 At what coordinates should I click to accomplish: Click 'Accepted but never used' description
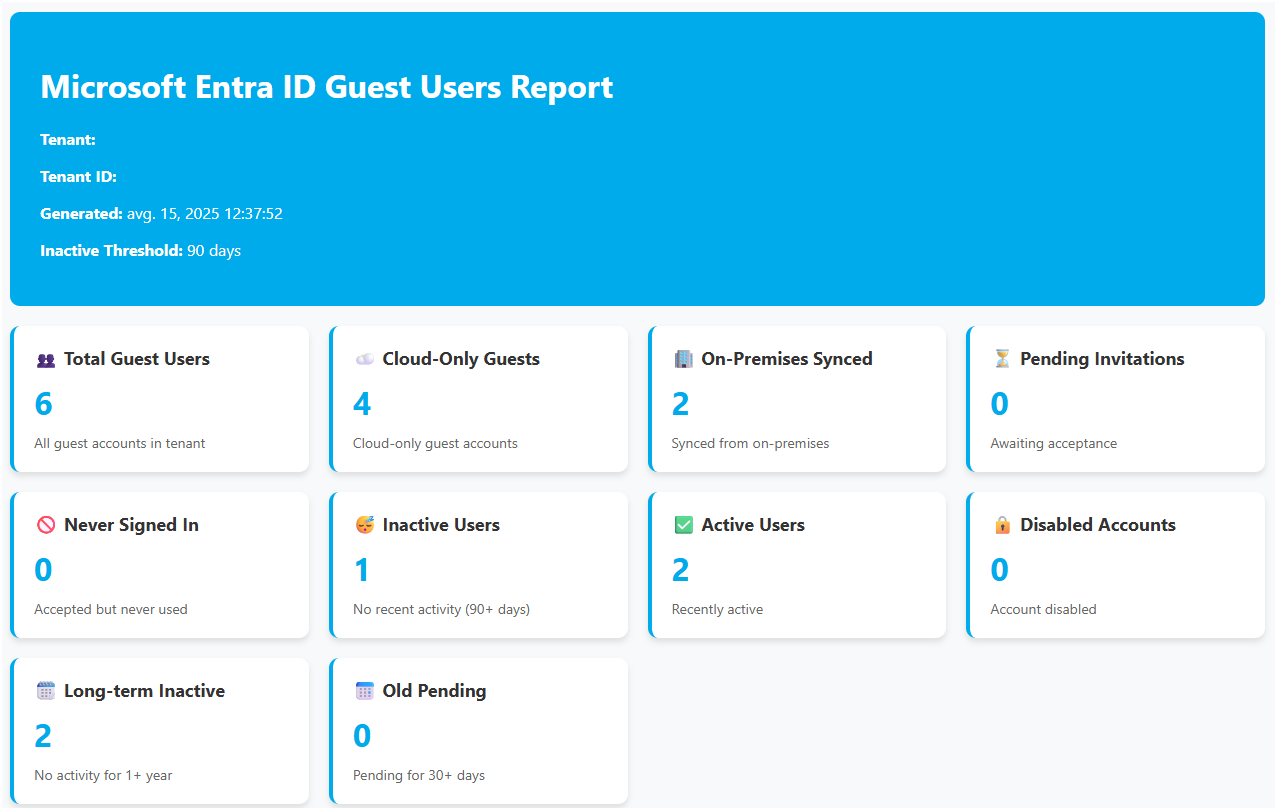pyautogui.click(x=111, y=609)
